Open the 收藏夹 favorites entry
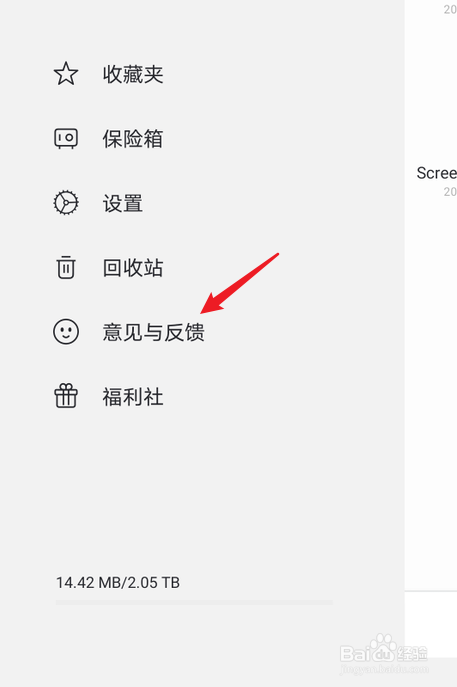 tap(133, 74)
